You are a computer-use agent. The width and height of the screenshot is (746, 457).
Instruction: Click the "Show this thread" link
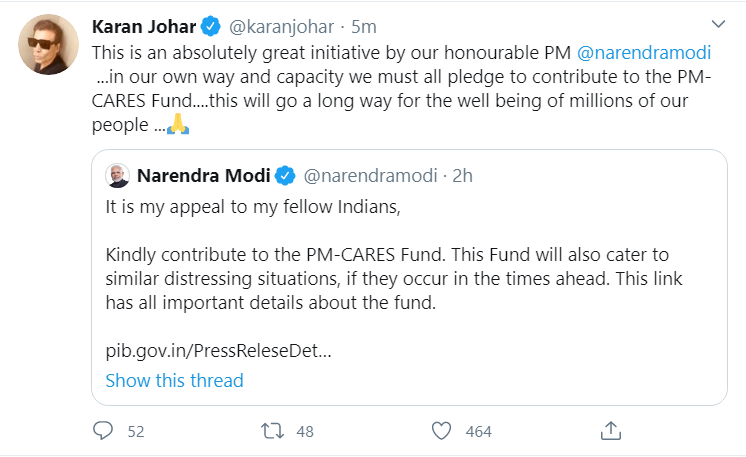coord(174,380)
